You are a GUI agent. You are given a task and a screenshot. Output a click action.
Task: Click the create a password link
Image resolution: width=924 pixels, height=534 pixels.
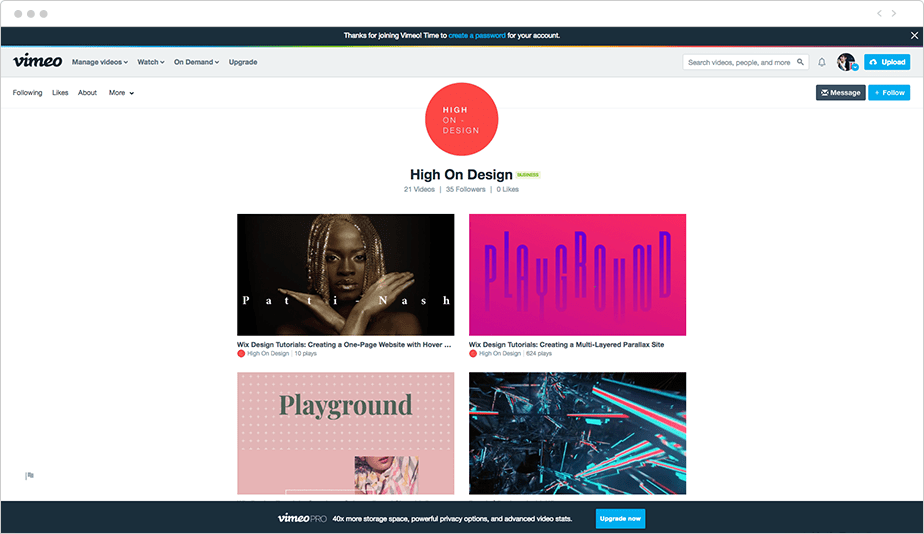click(477, 35)
